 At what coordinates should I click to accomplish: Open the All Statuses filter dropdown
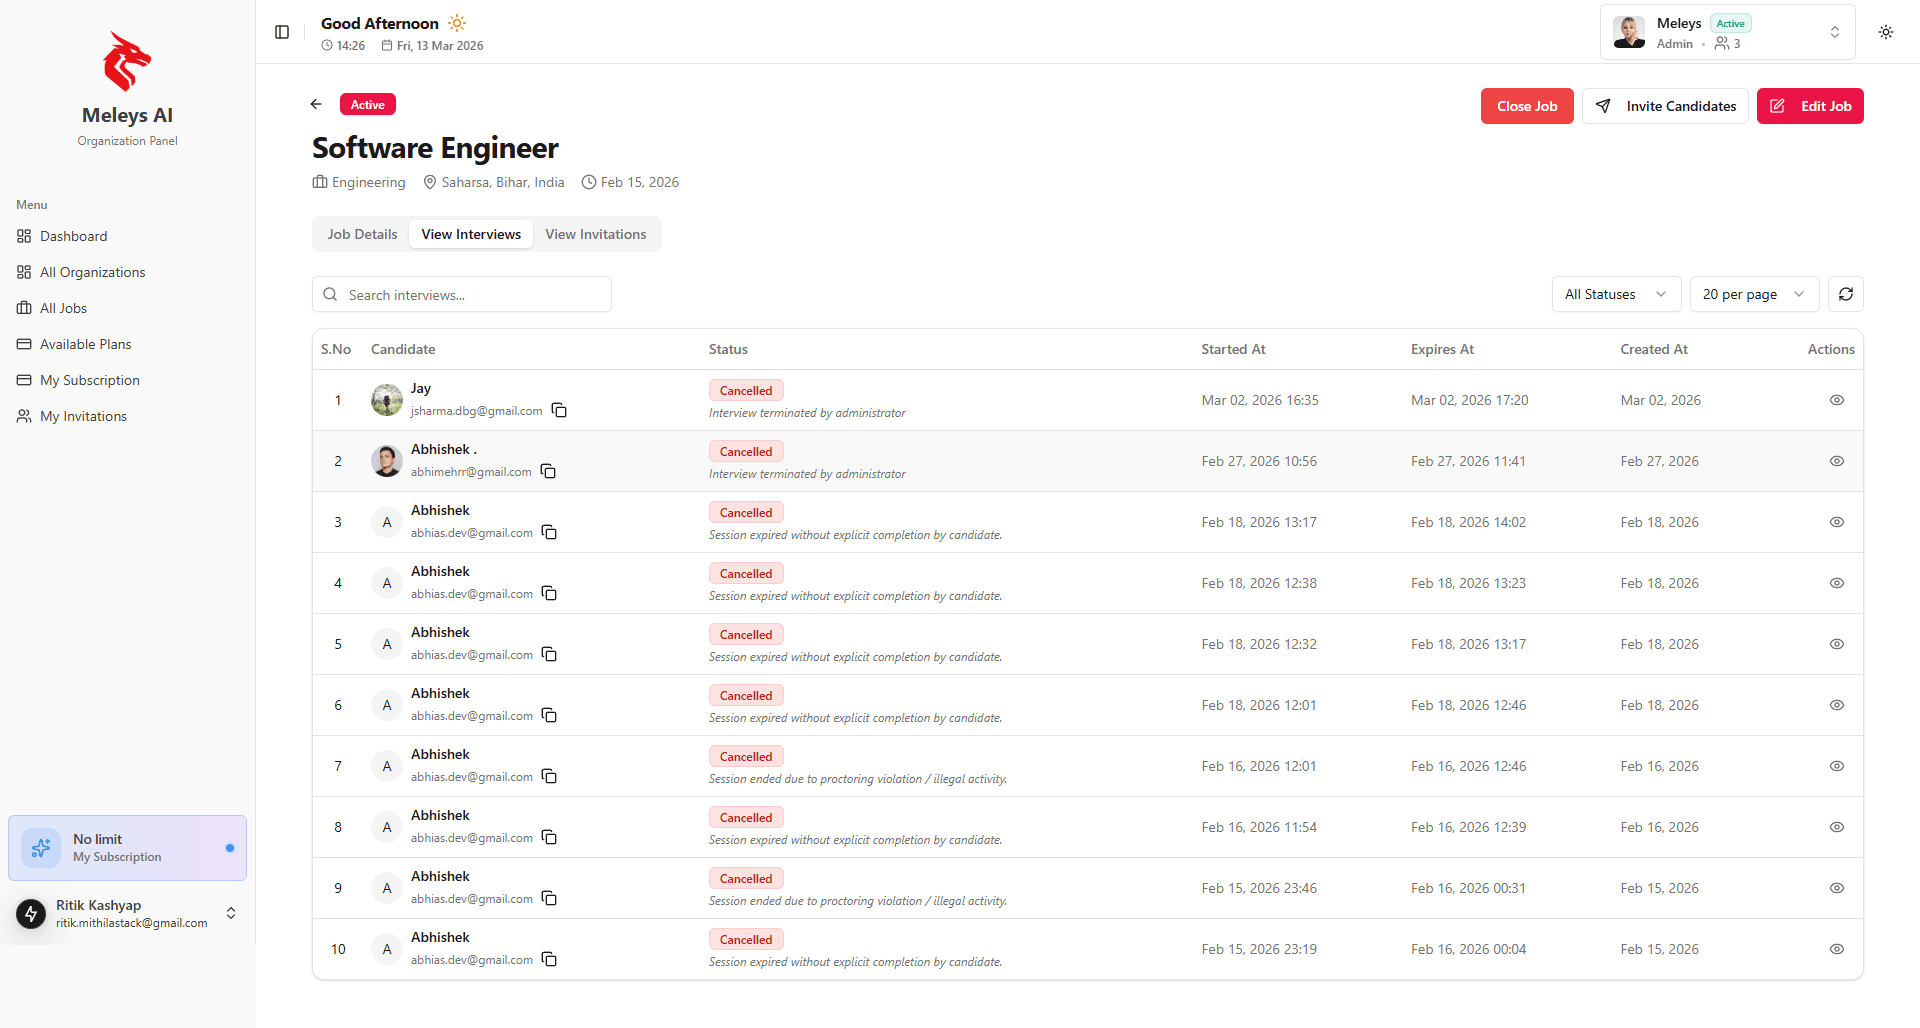pos(1615,294)
